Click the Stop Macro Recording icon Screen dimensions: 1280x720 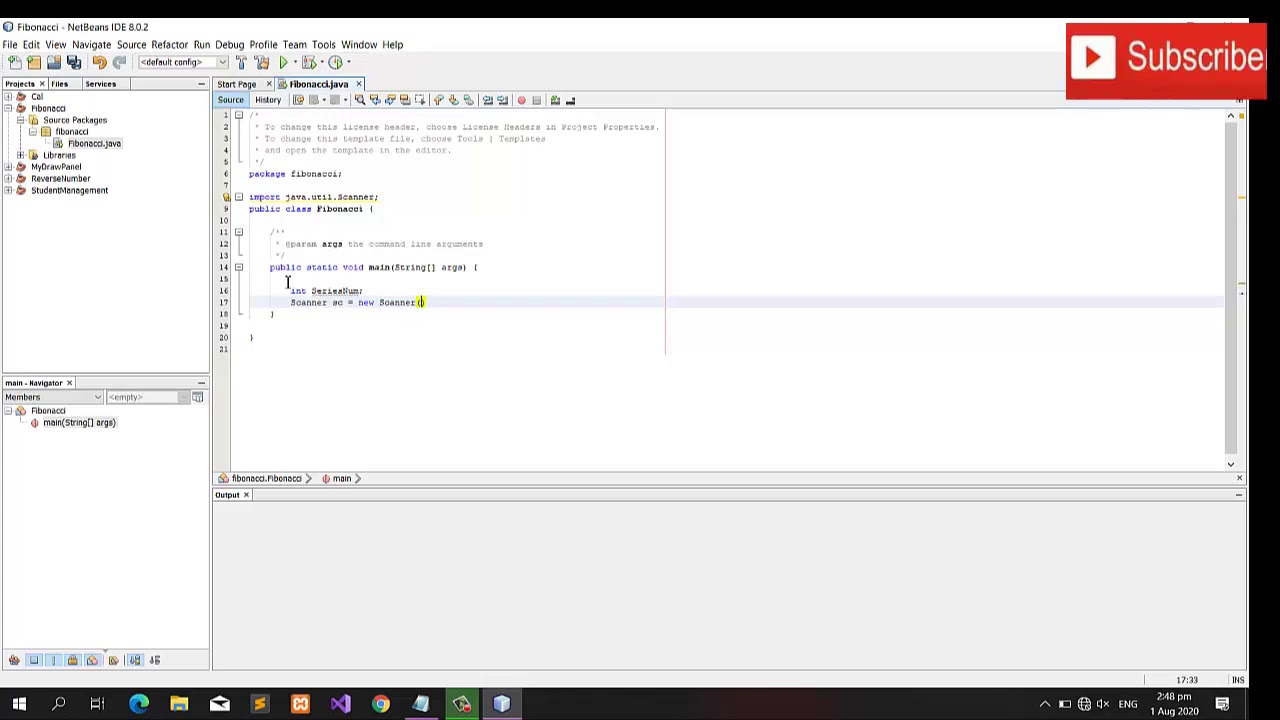tap(536, 100)
